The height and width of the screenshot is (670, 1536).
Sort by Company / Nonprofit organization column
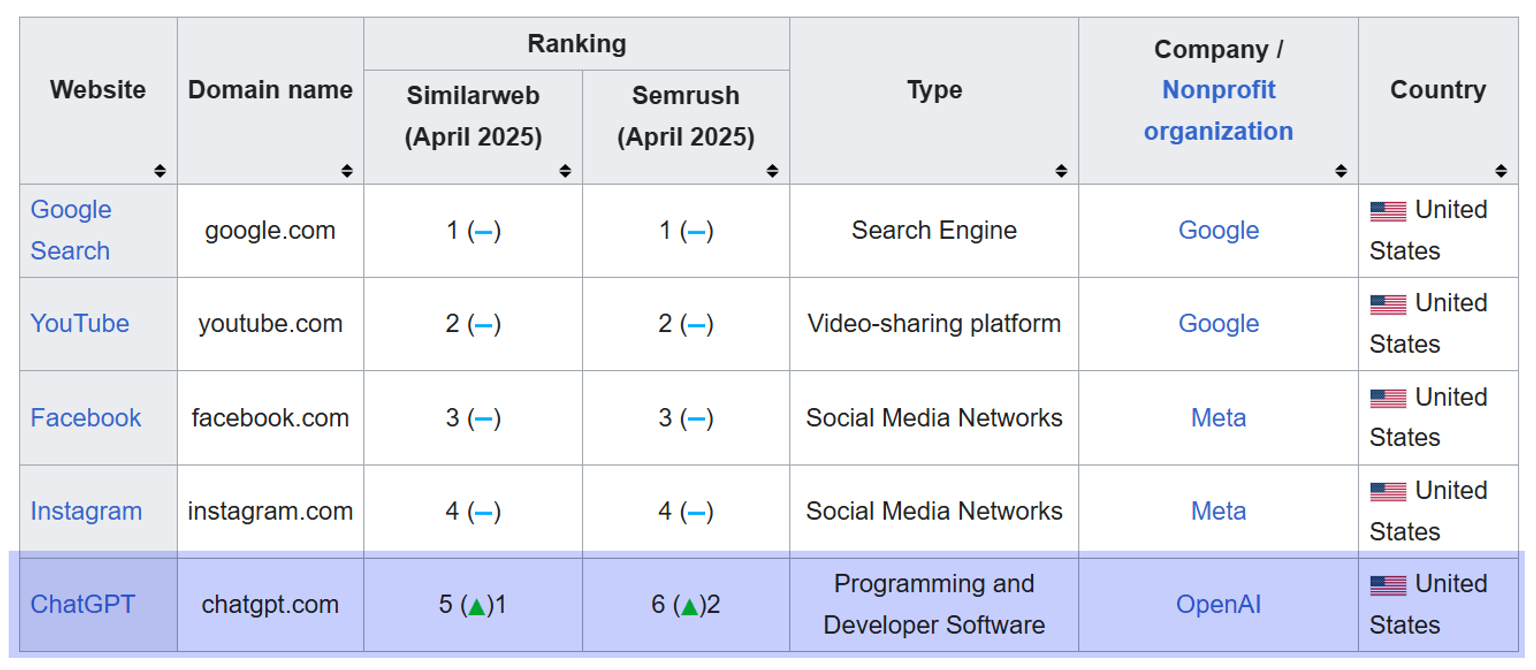point(1341,171)
